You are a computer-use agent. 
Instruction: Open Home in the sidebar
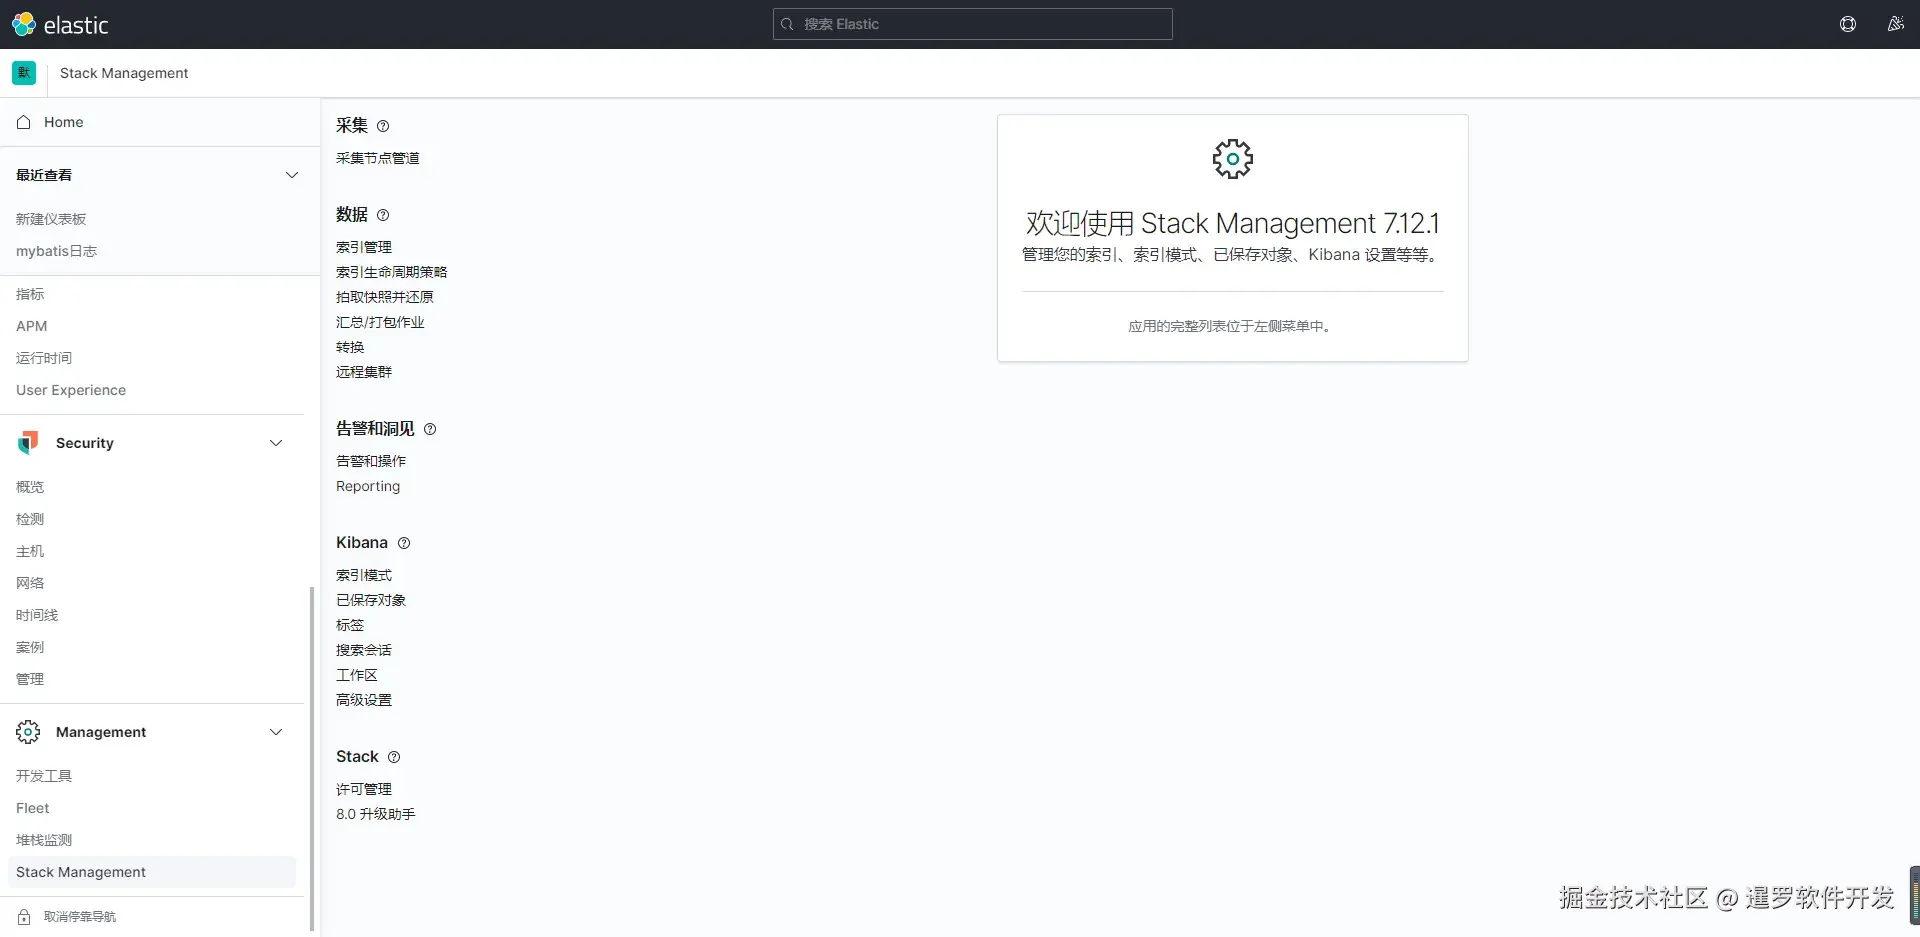[64, 122]
